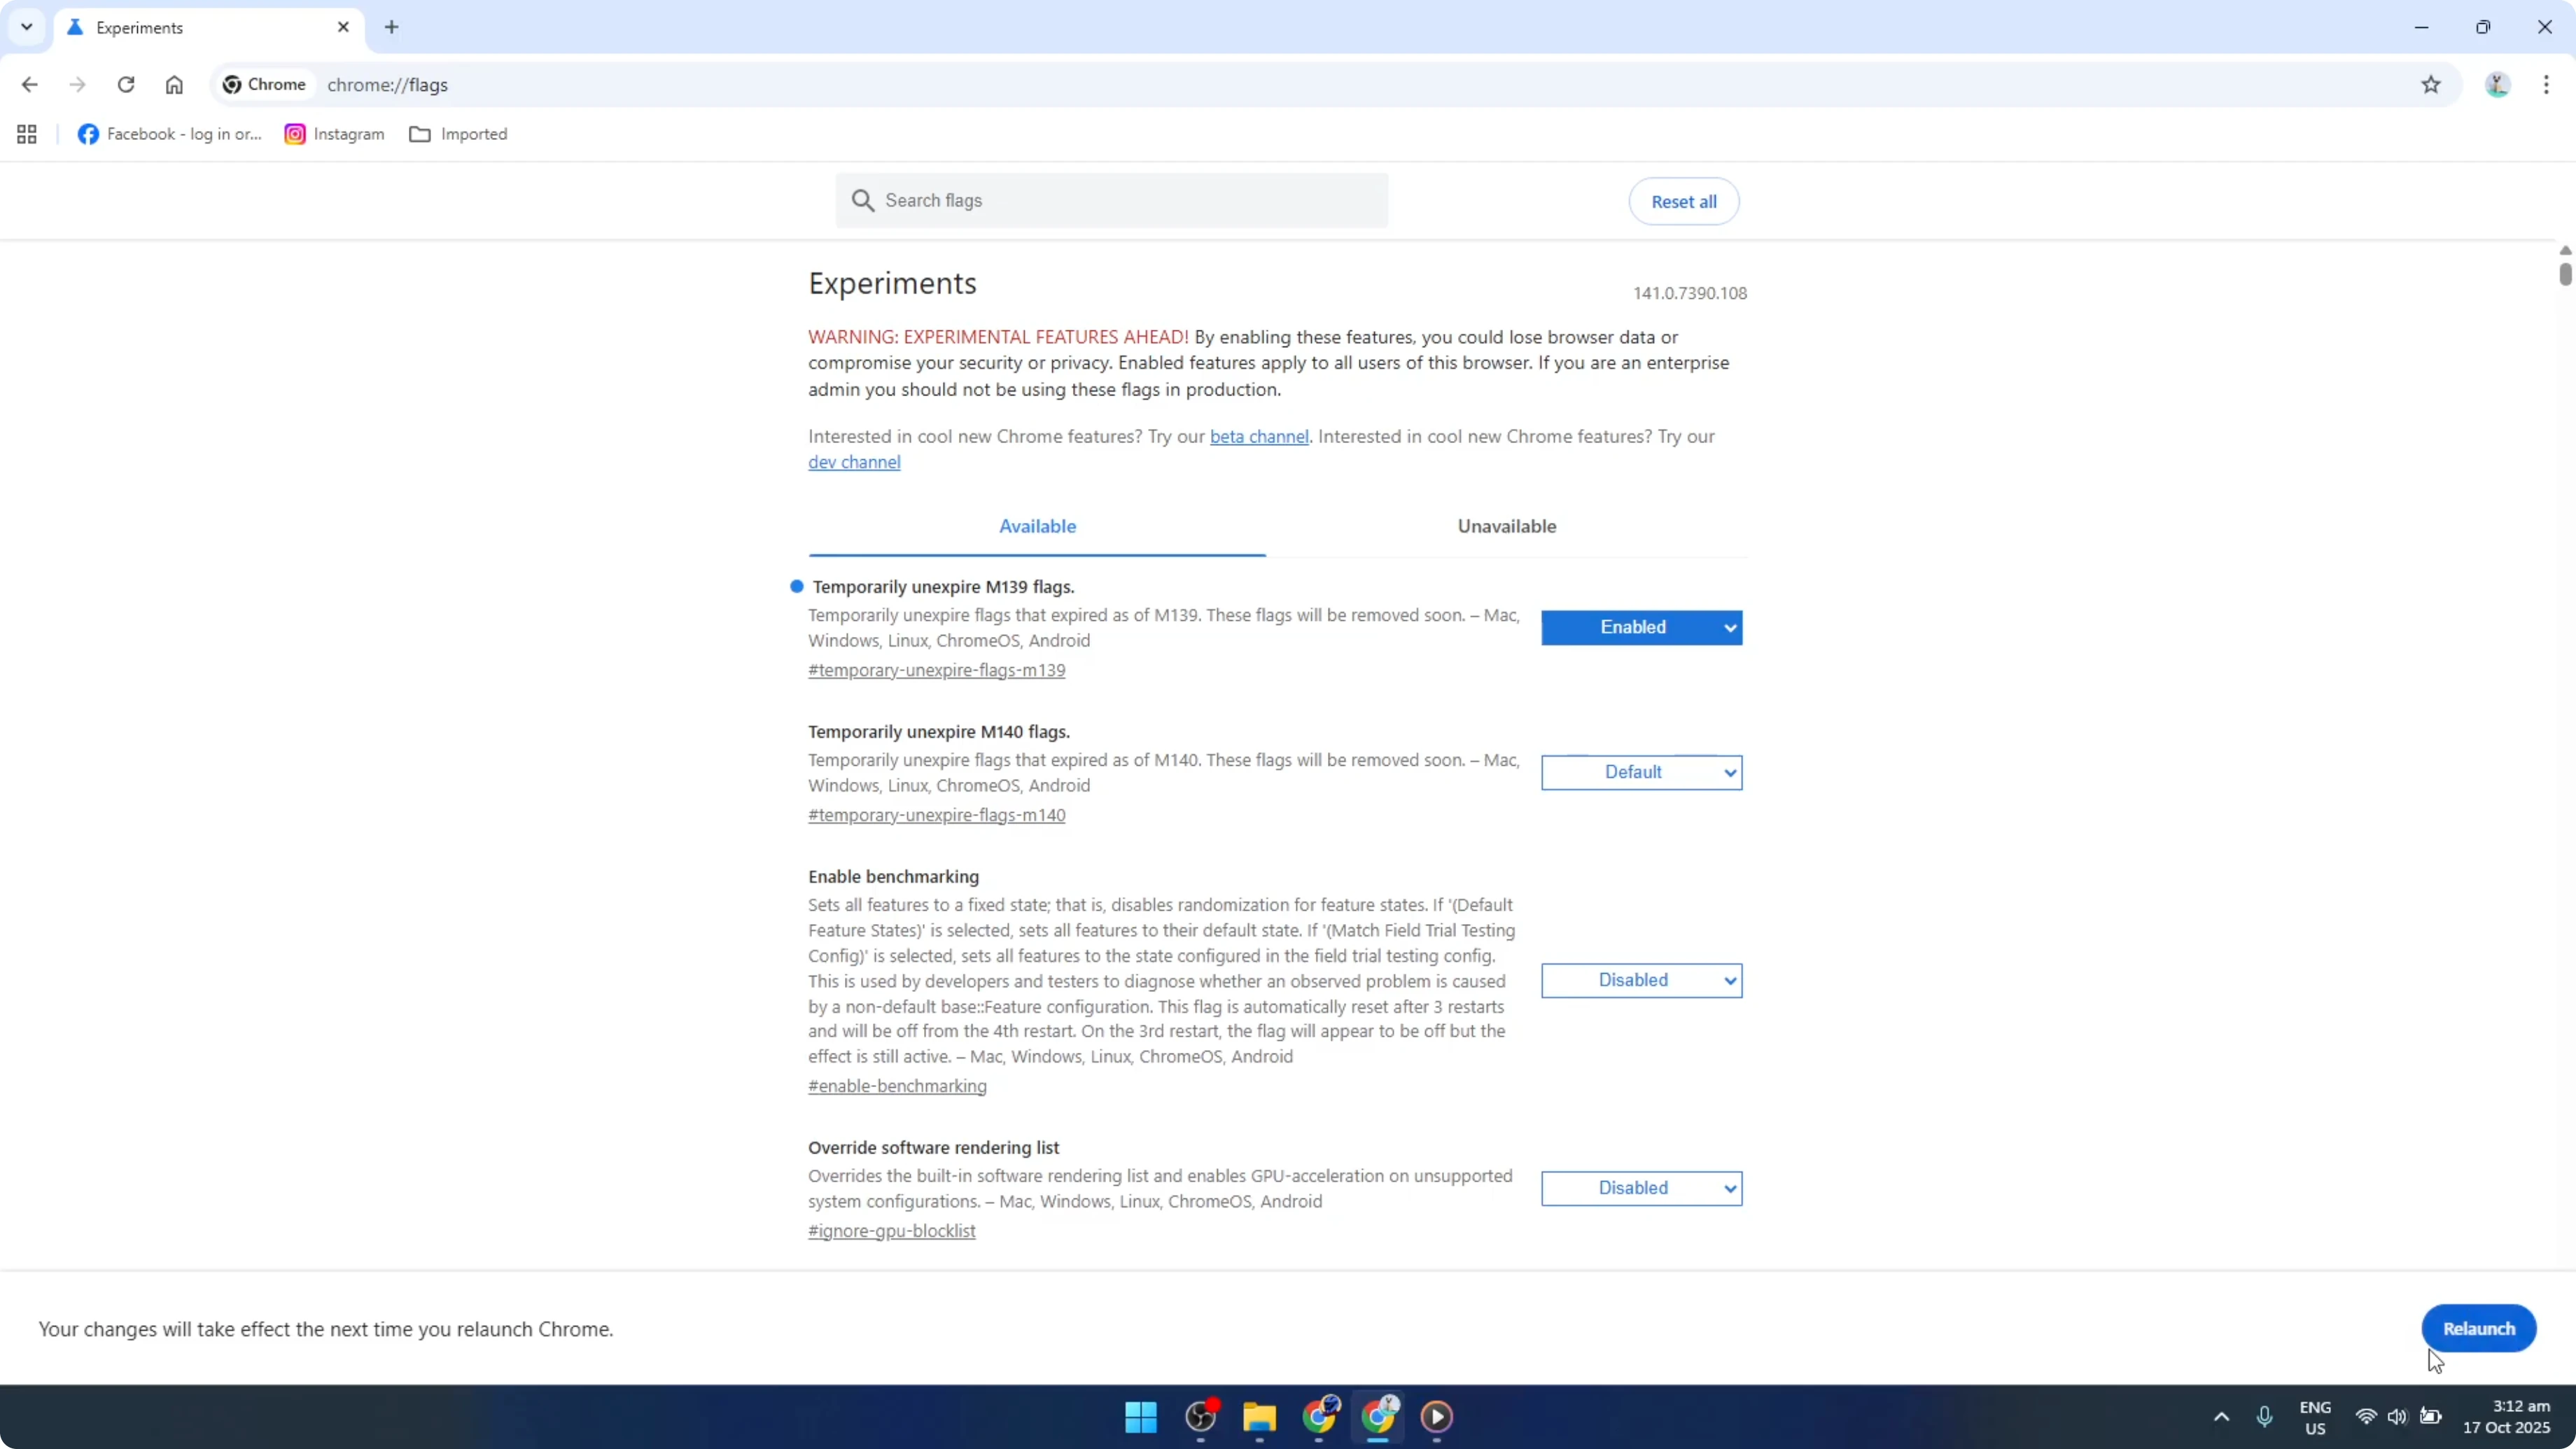This screenshot has height=1449, width=2576.
Task: Click the Search flags input field
Action: [x=1110, y=200]
